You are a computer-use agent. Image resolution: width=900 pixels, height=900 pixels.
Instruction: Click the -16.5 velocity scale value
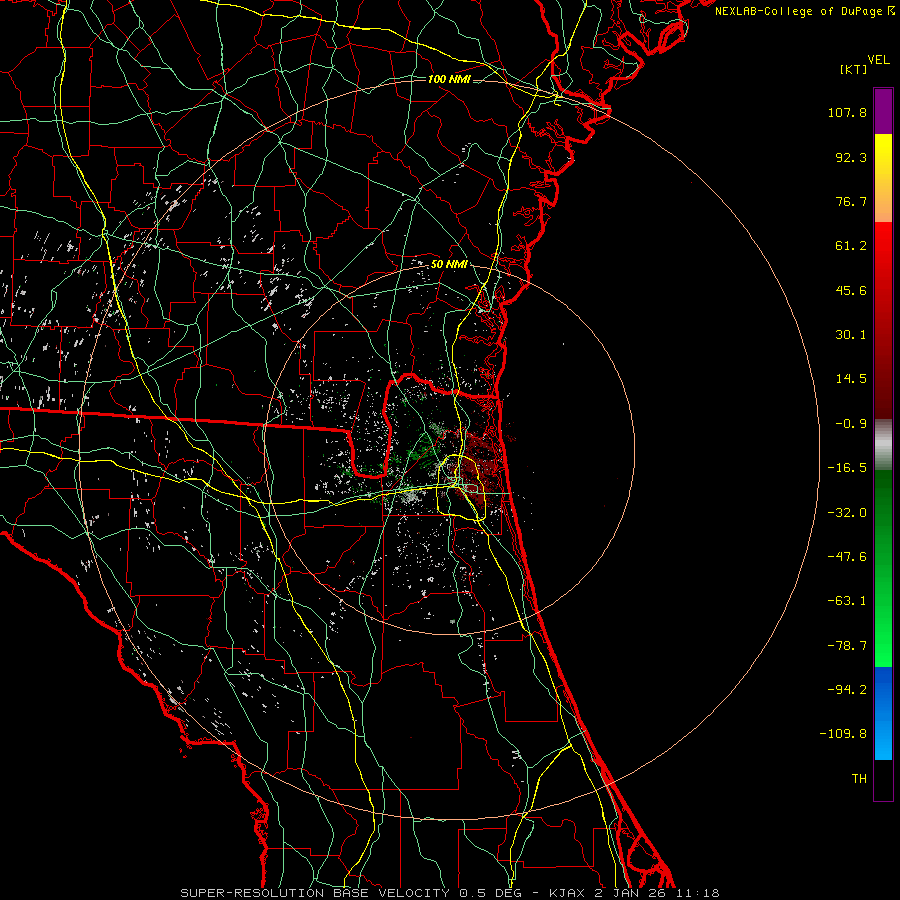[847, 468]
